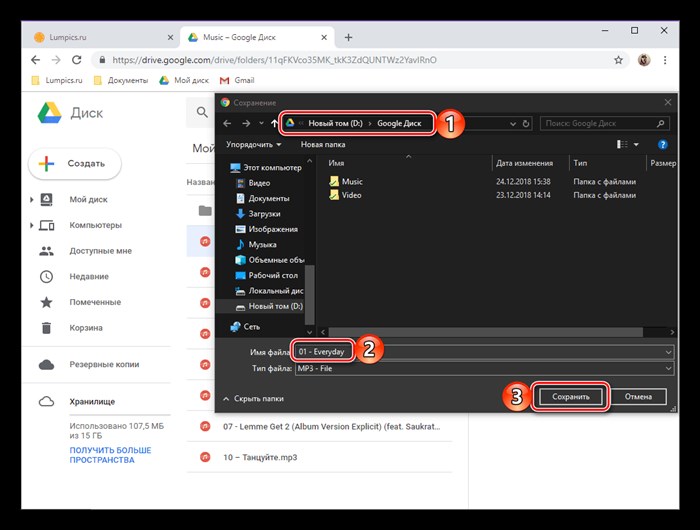Open Резервные копии section
Viewport: 700px width, 530px height.
point(104,364)
